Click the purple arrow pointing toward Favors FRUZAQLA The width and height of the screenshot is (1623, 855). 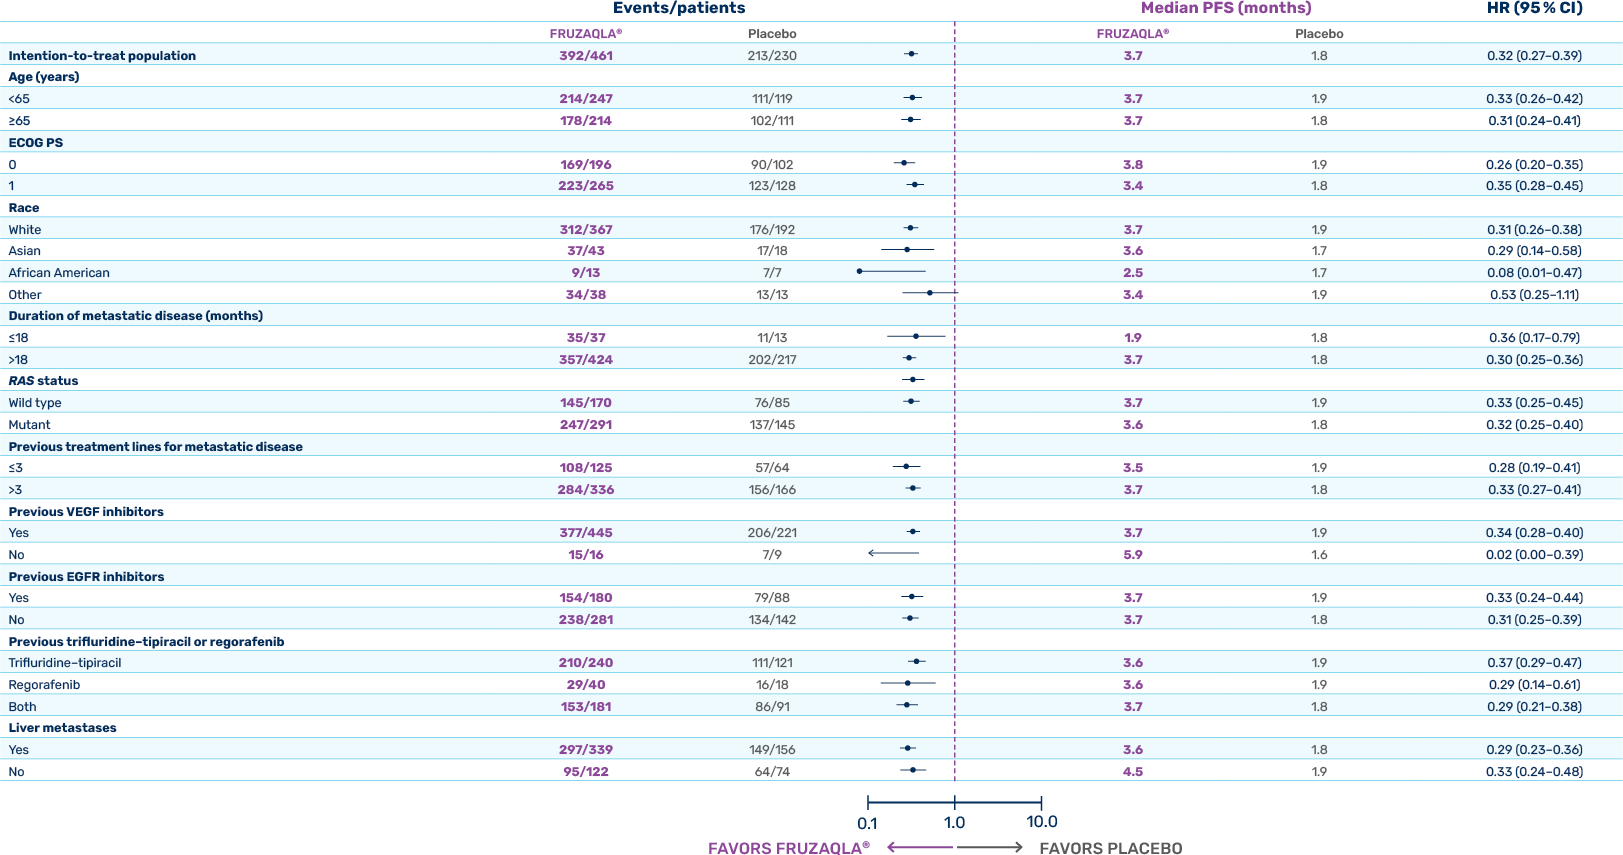click(919, 847)
